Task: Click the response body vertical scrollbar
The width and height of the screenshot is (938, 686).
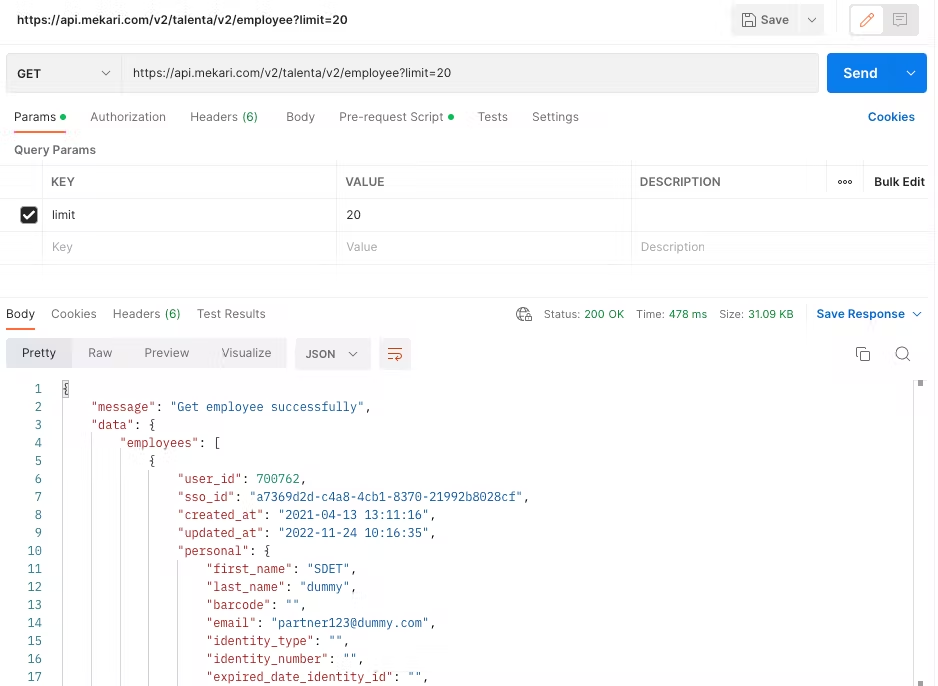Action: [920, 532]
